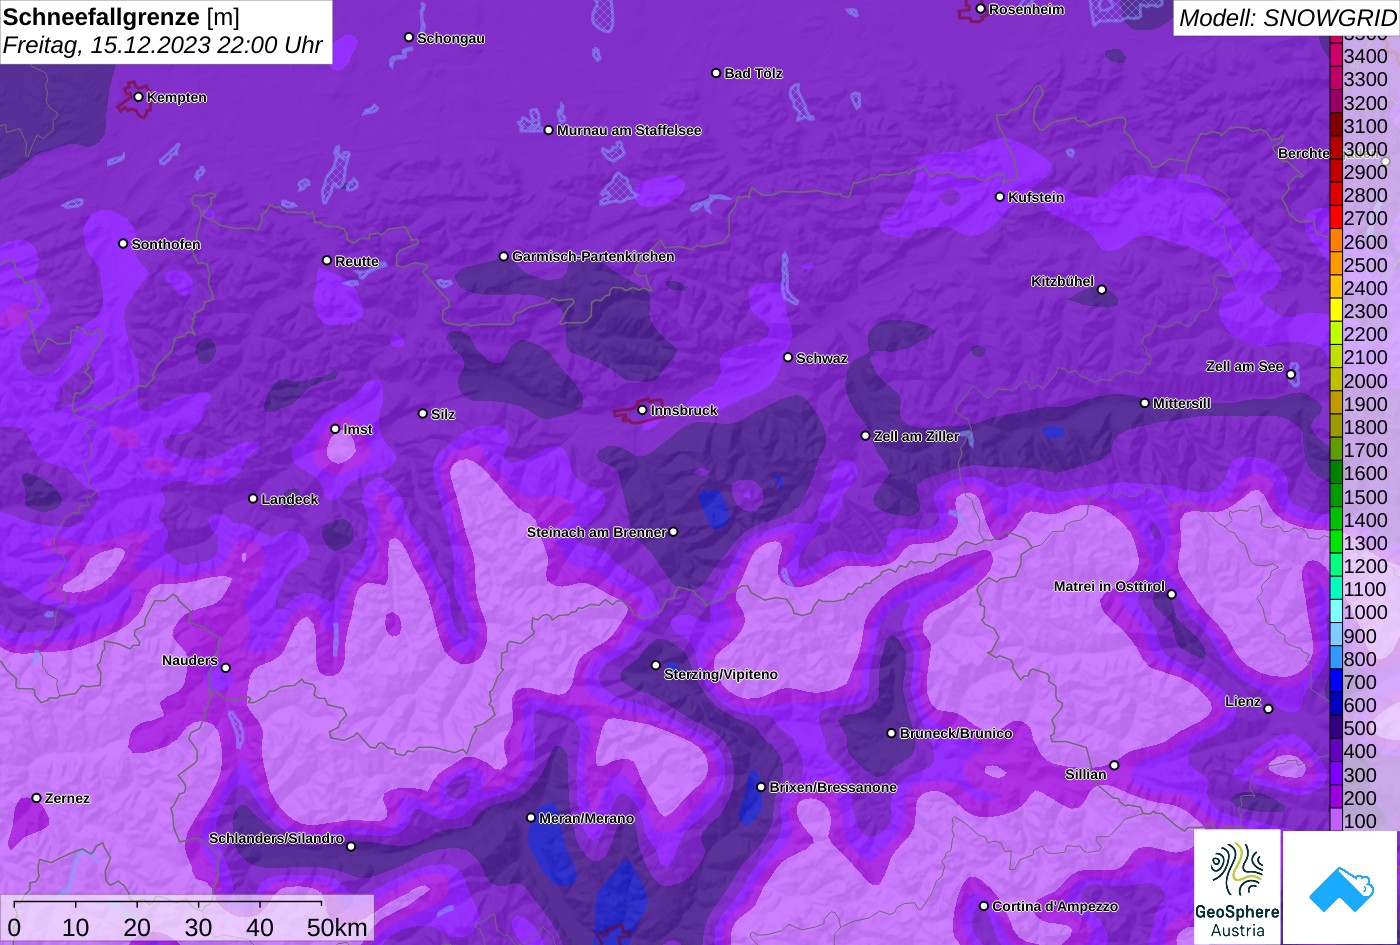Click the Landeck marker dot

tap(253, 498)
